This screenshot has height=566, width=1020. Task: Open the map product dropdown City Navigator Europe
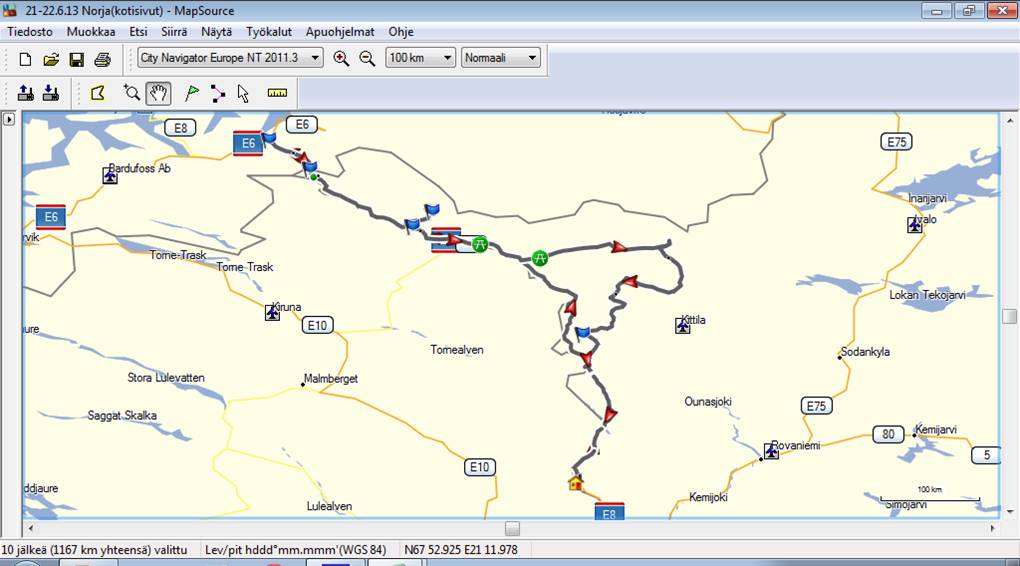230,58
